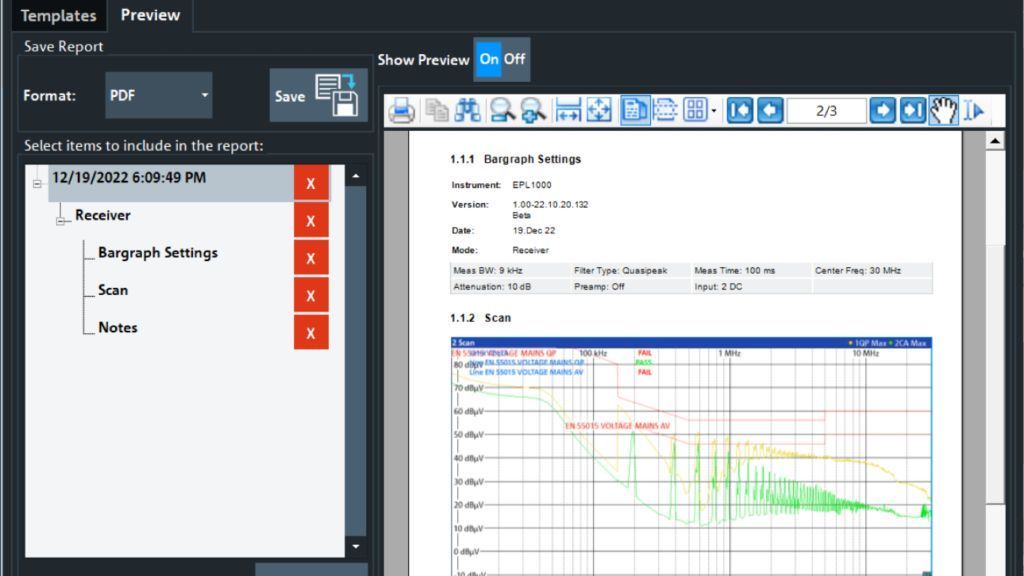Open the Format PDF dropdown
This screenshot has height=576, width=1024.
pyautogui.click(x=159, y=96)
